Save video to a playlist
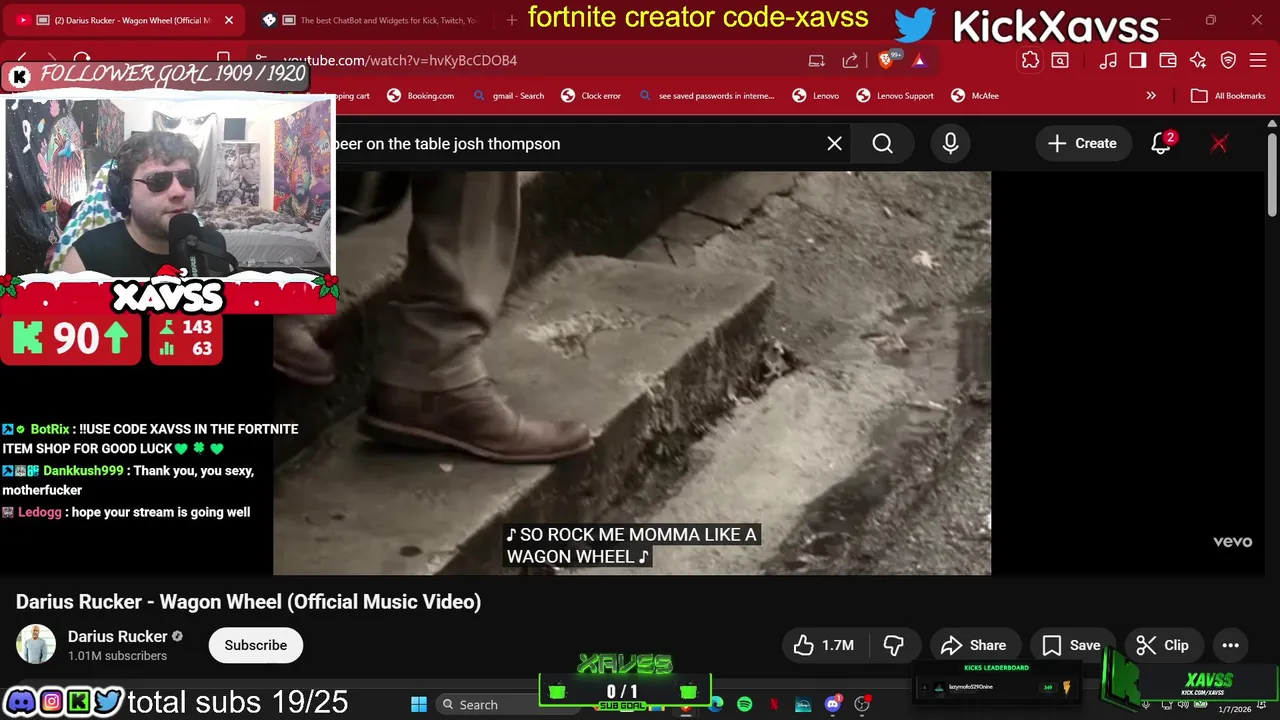Viewport: 1280px width, 720px height. 1071,645
